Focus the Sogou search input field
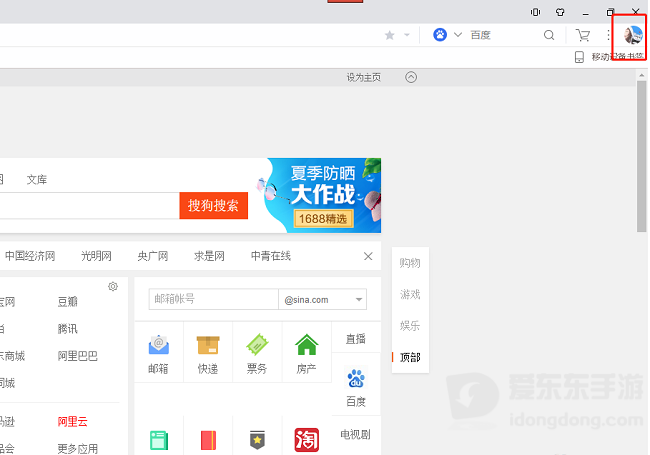The image size is (650, 455). click(89, 206)
